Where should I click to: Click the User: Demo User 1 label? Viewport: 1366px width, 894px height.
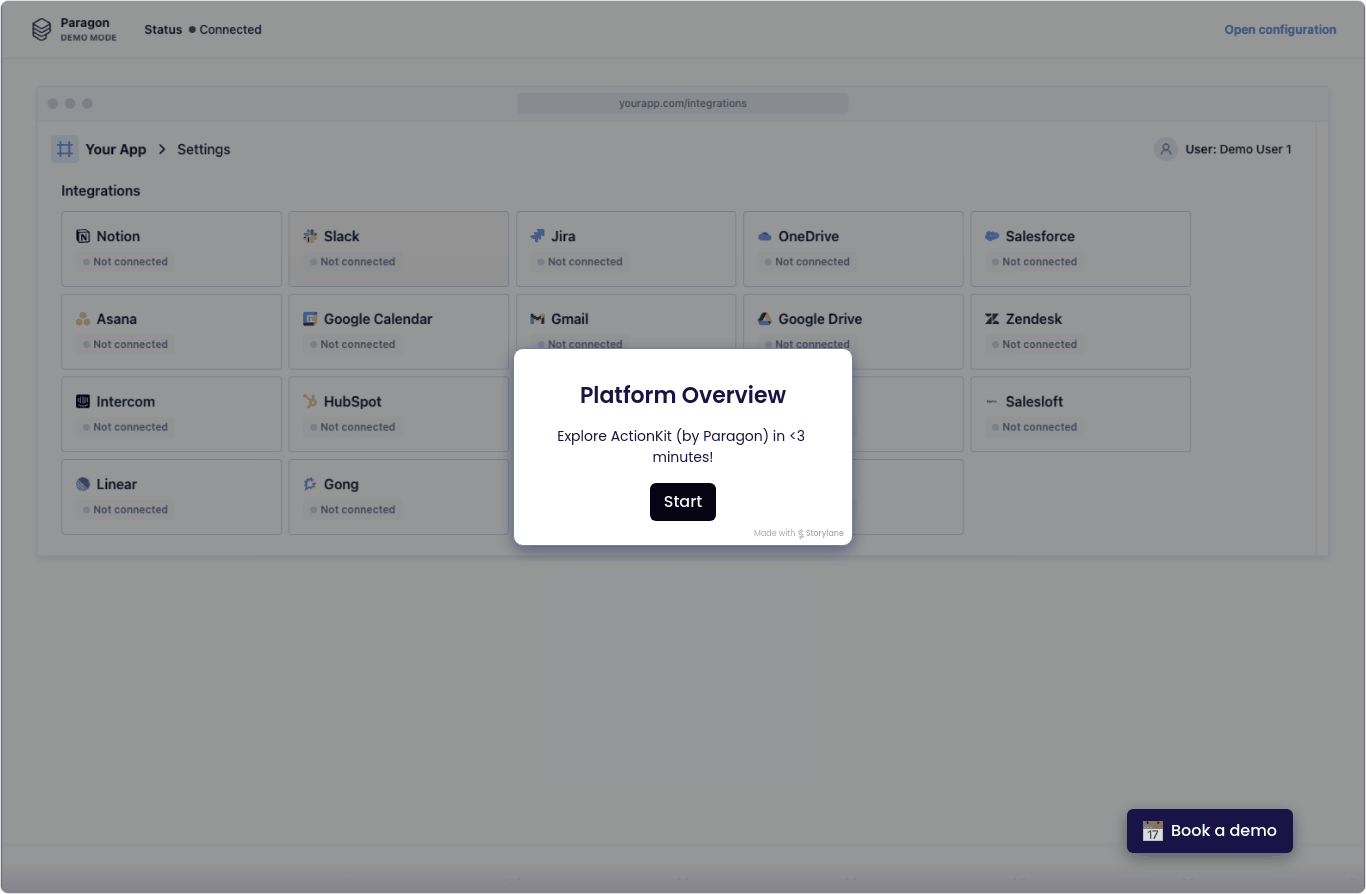[1238, 150]
